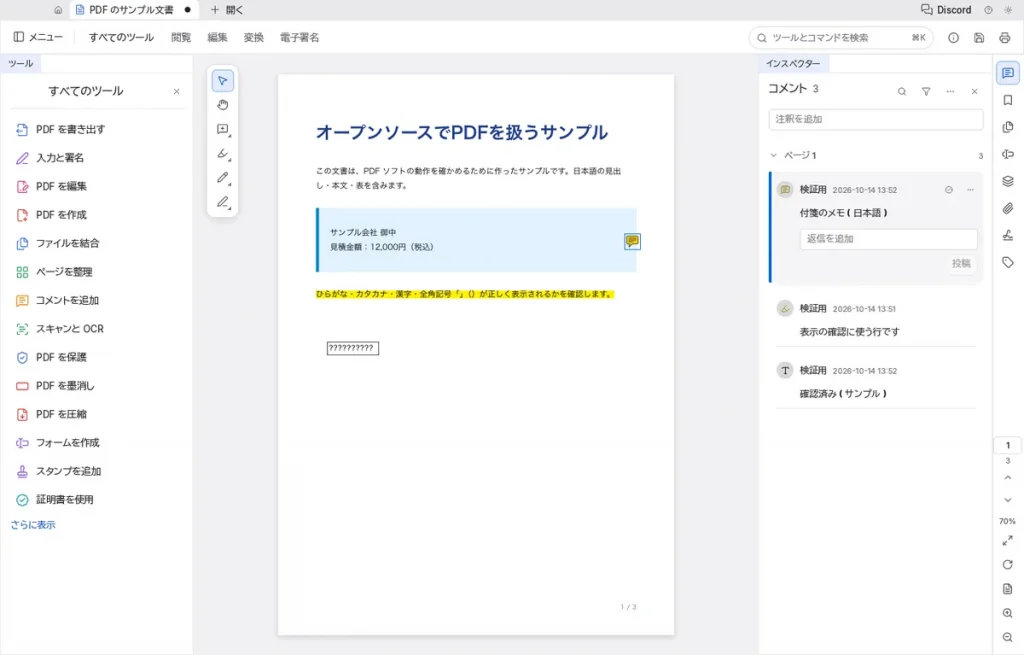The image size is (1024, 655).
Task: Search comments with the magnifier icon
Action: 902,91
